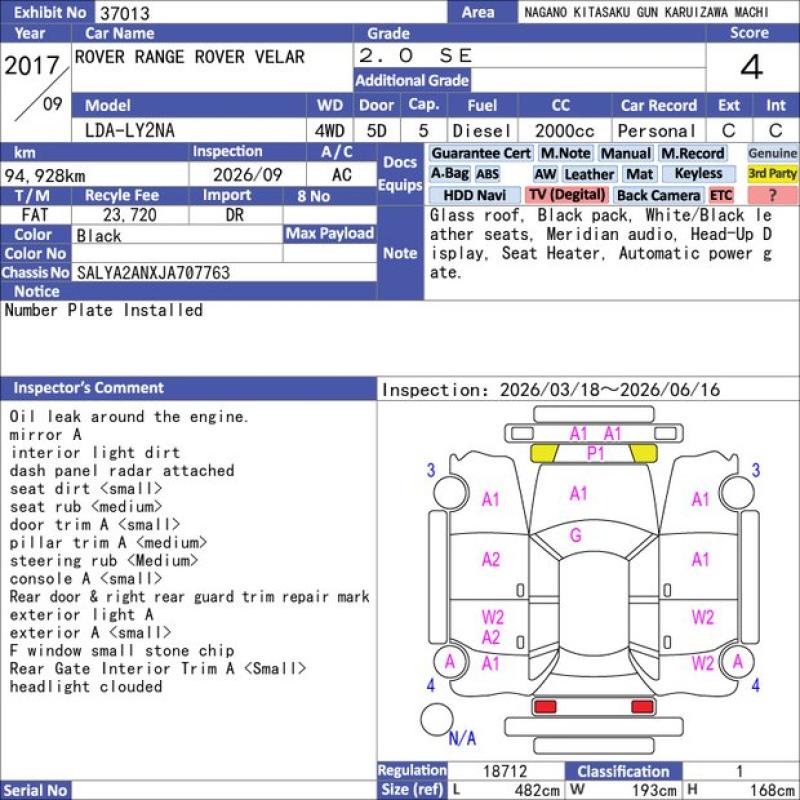Click the A2 marker on the left front door
This screenshot has height=800, width=800.
tap(491, 560)
